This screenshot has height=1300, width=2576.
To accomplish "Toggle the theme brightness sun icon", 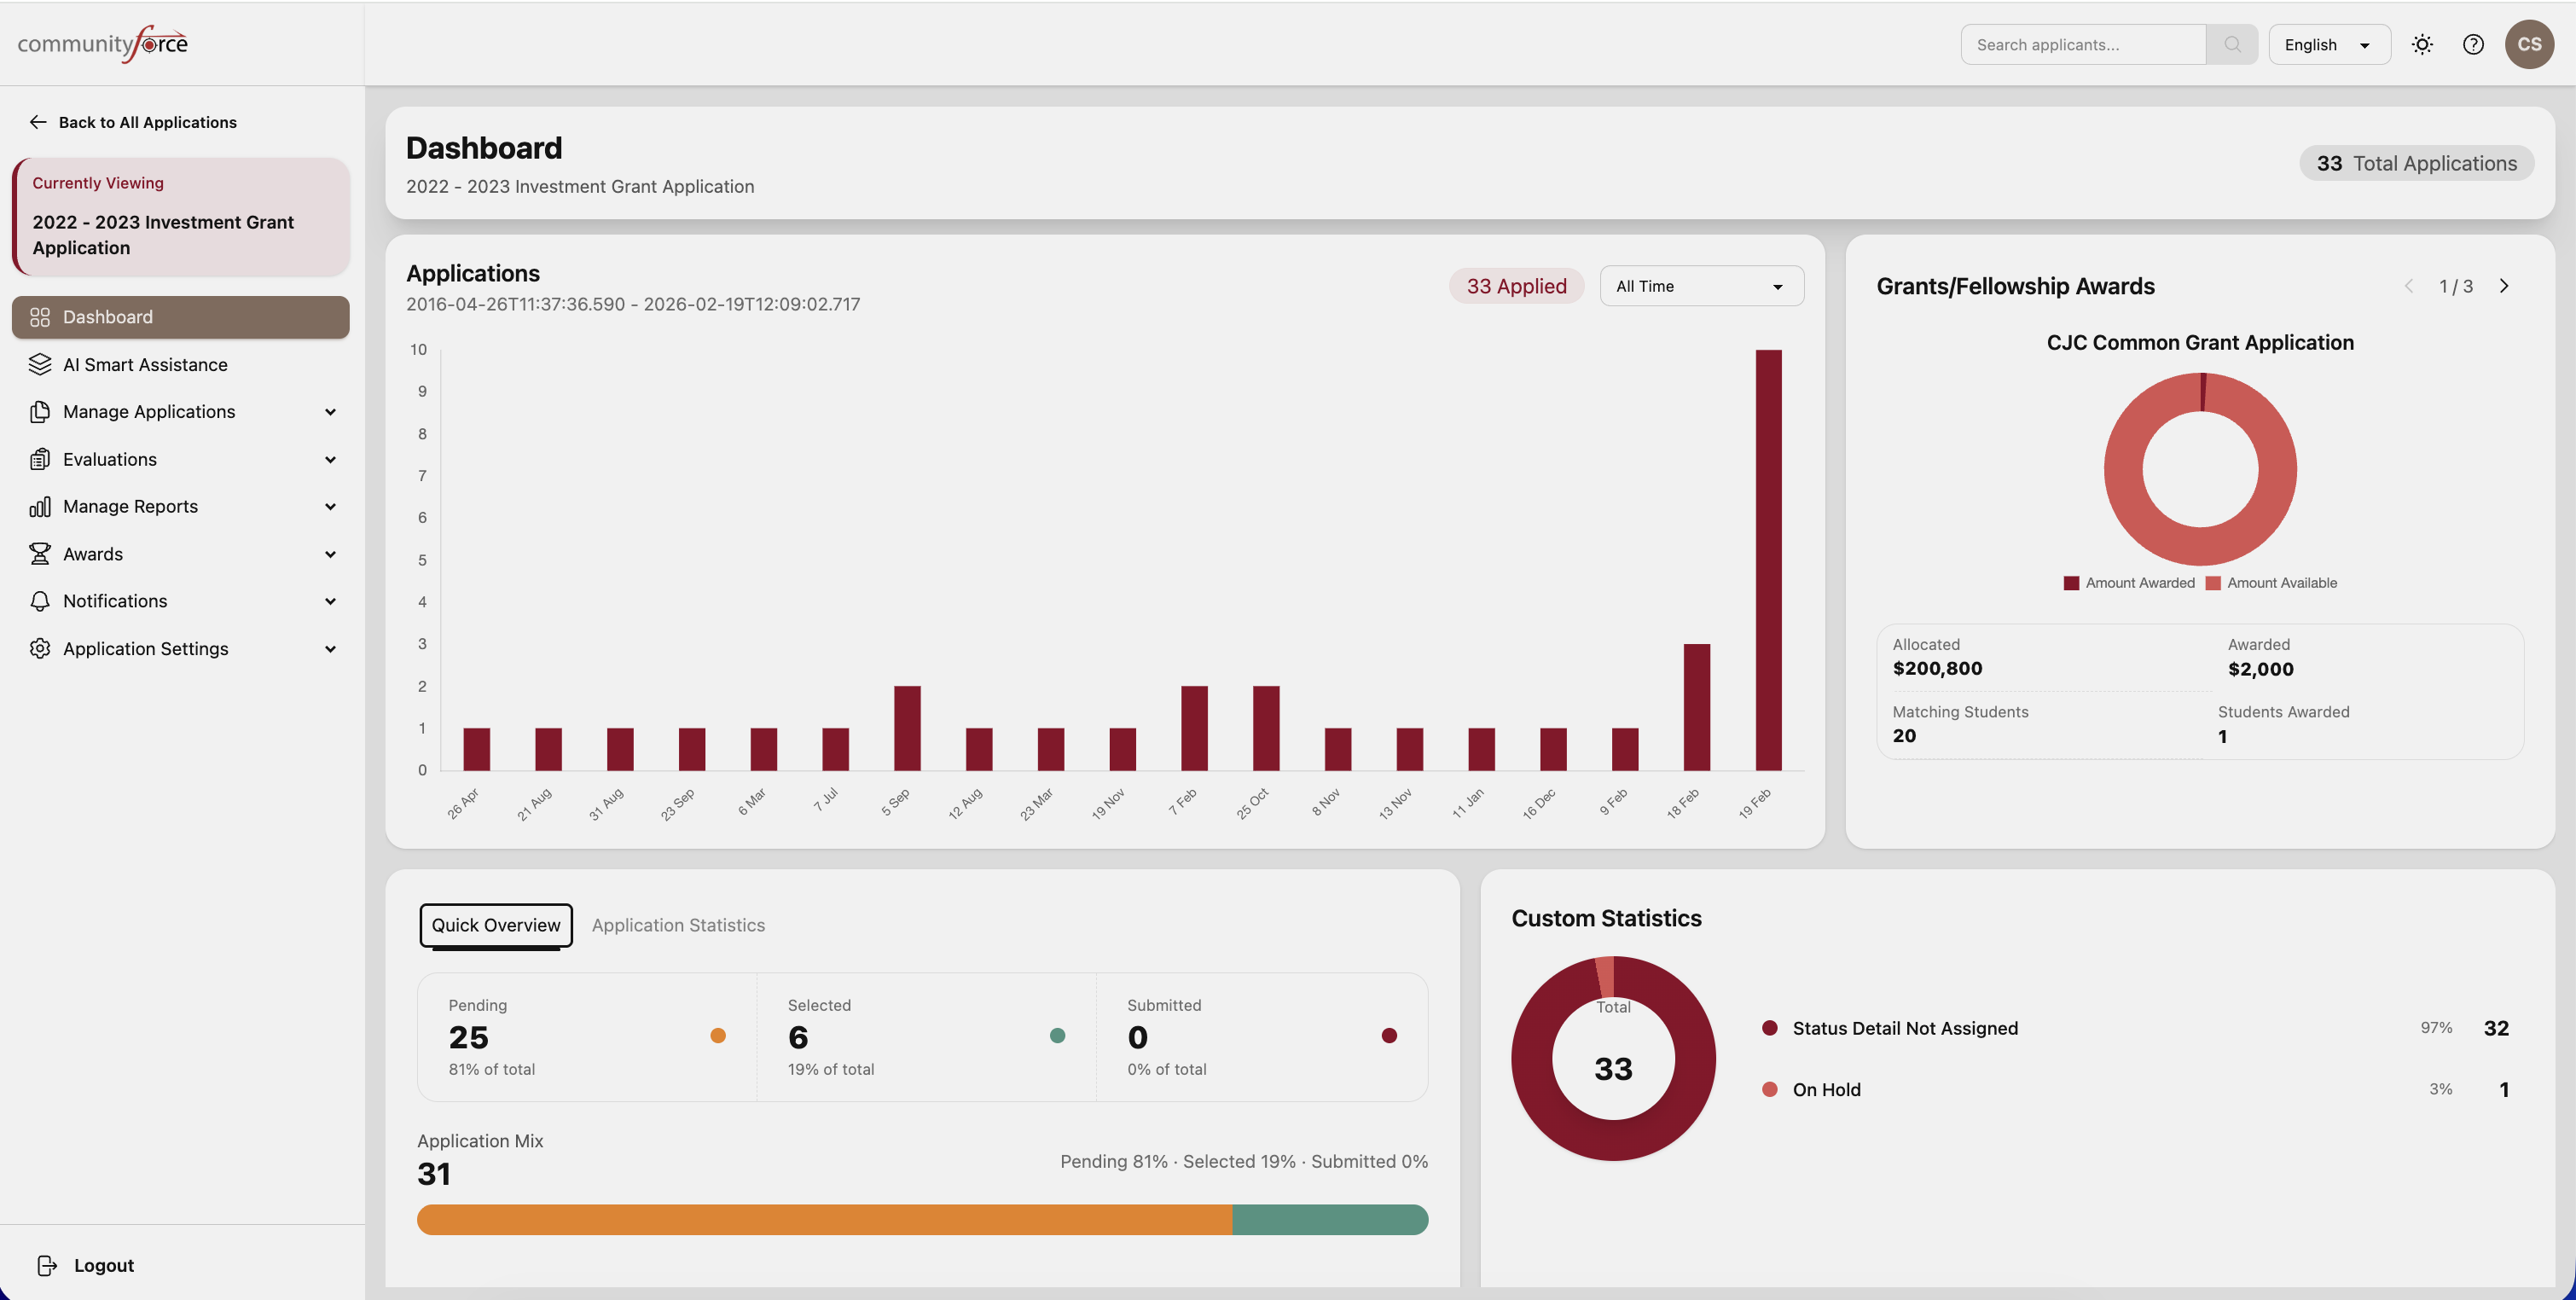I will click(2423, 44).
